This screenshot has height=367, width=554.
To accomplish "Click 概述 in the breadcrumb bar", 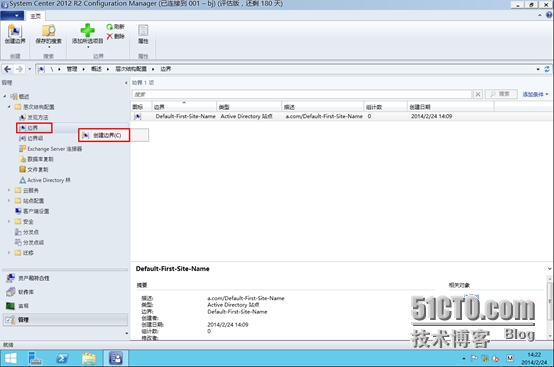I will pos(96,69).
